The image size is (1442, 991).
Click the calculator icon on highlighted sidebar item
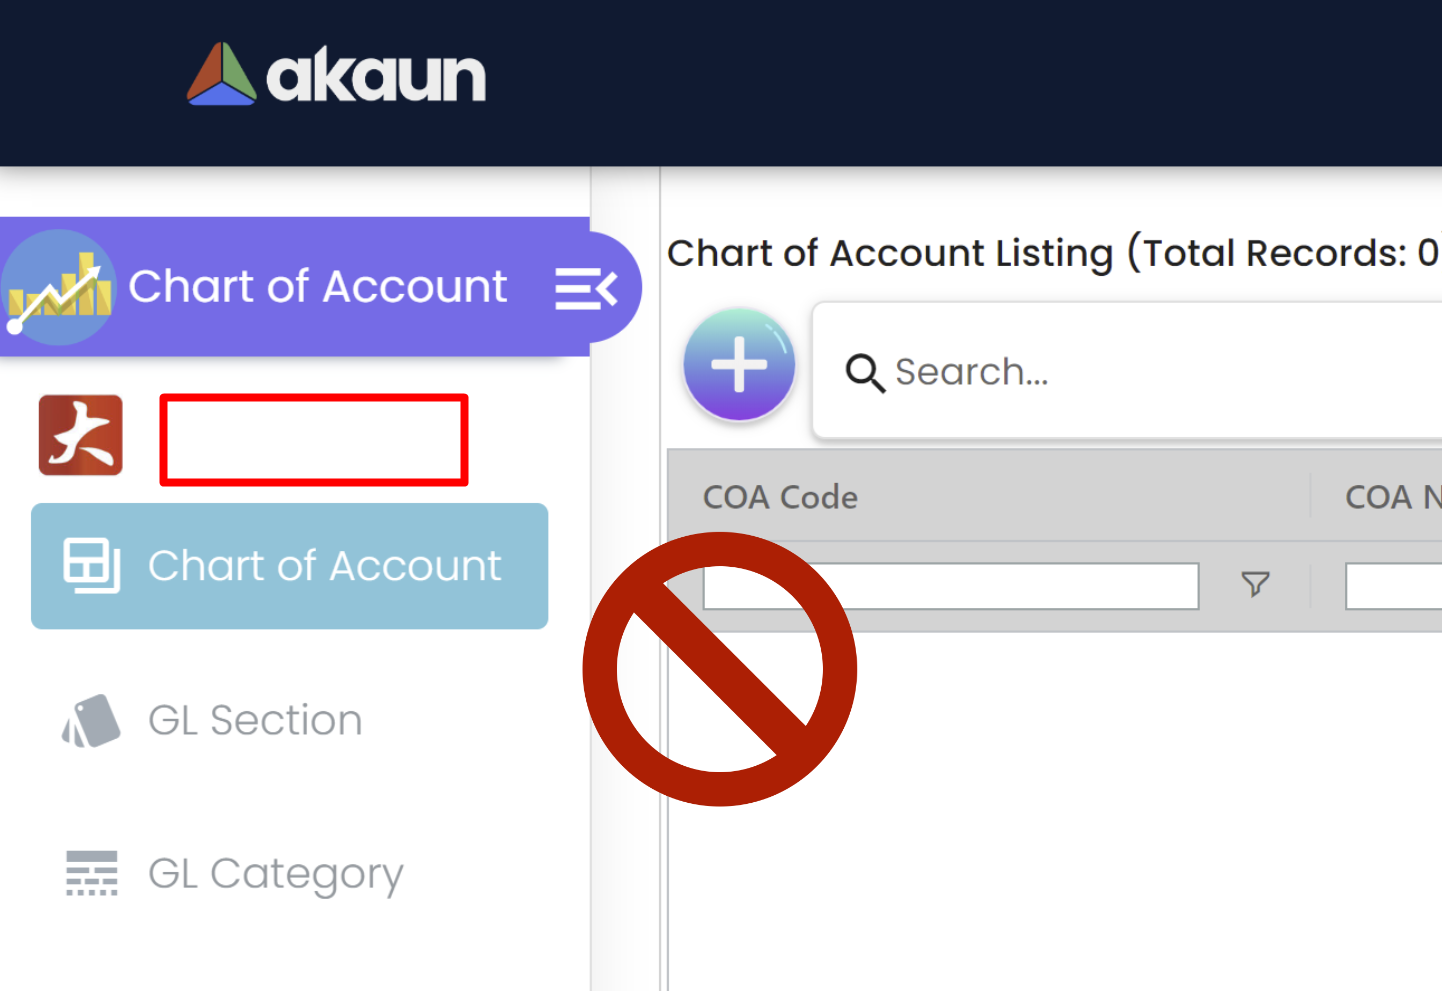pyautogui.click(x=92, y=565)
